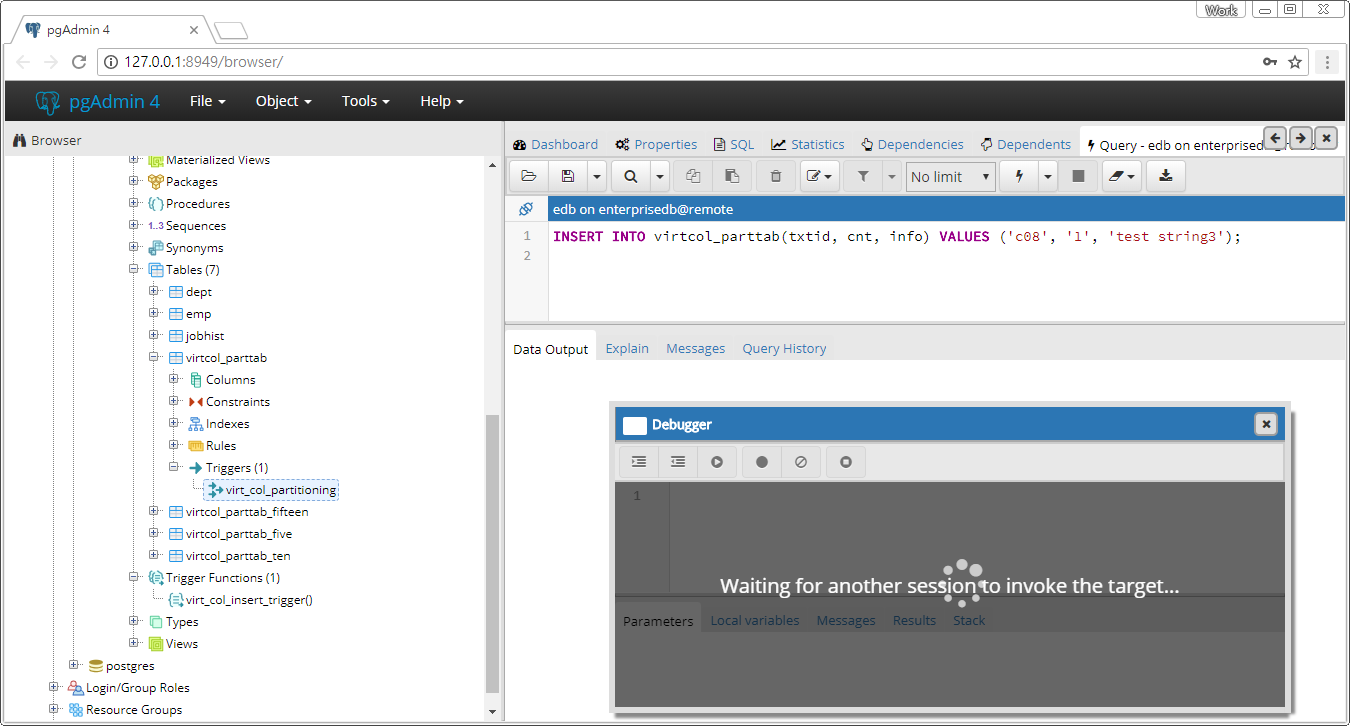Download results as CSV icon
The height and width of the screenshot is (726, 1350).
1166,177
